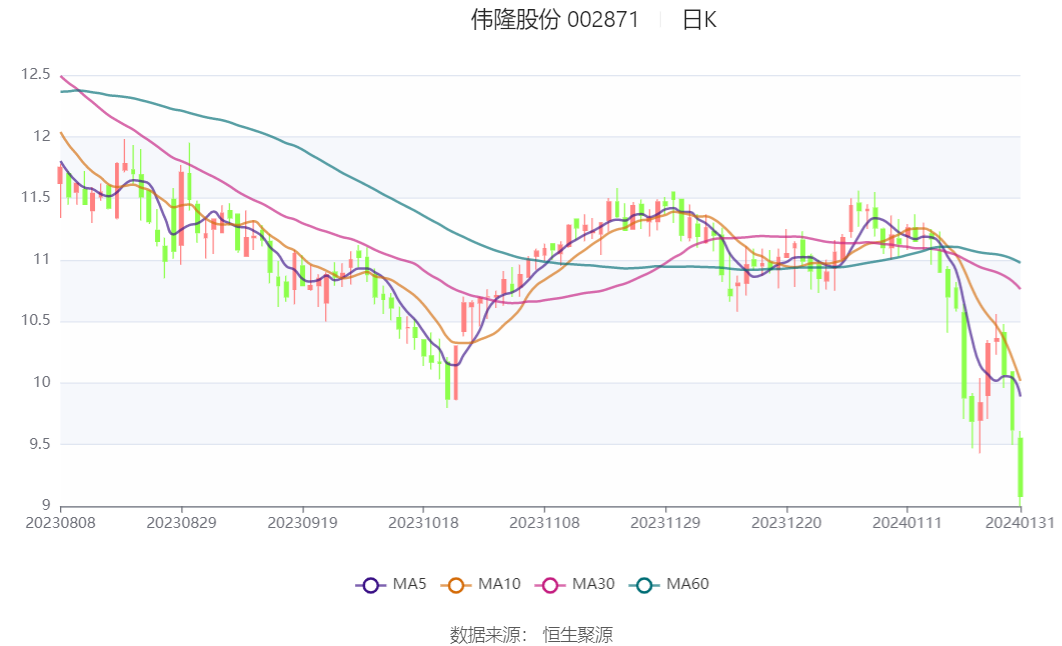Hide the MA10 line via its label
This screenshot has height=646, width=1062.
click(x=499, y=584)
